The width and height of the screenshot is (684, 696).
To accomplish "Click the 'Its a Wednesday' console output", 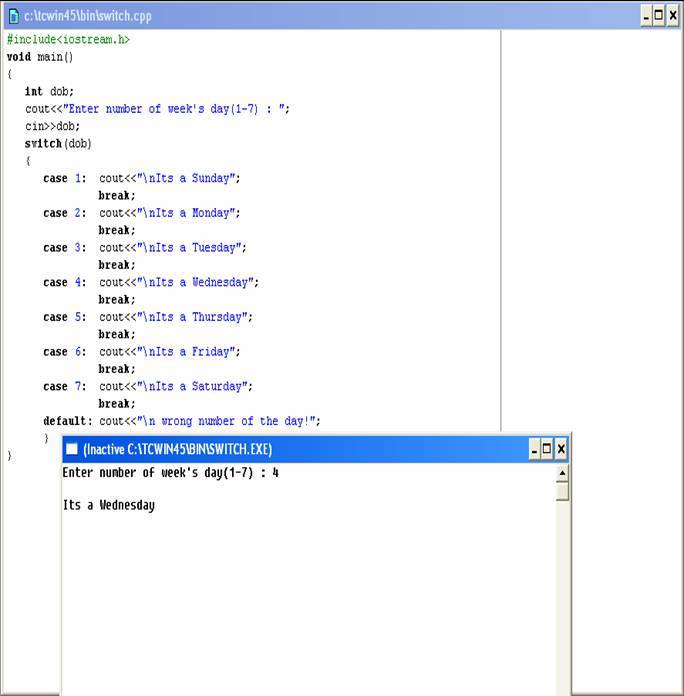I will (x=109, y=505).
